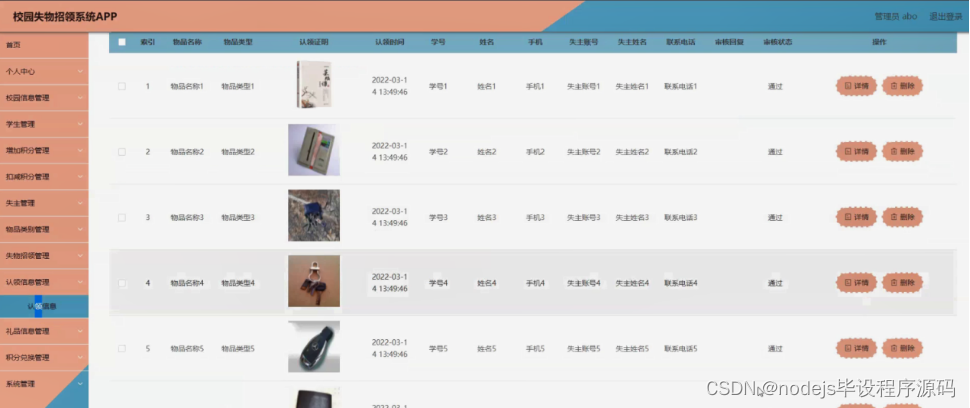
Task: Open the wallet image thumbnail in row 2
Action: point(314,150)
